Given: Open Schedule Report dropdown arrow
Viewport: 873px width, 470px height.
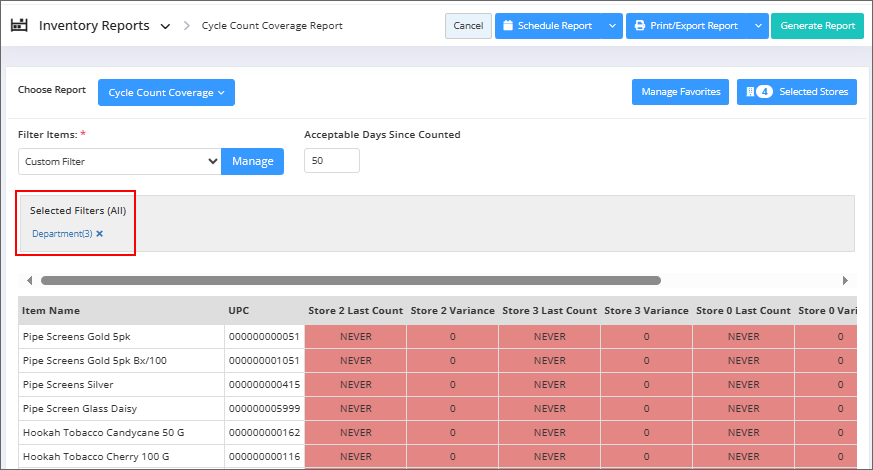Looking at the screenshot, I should tap(611, 26).
